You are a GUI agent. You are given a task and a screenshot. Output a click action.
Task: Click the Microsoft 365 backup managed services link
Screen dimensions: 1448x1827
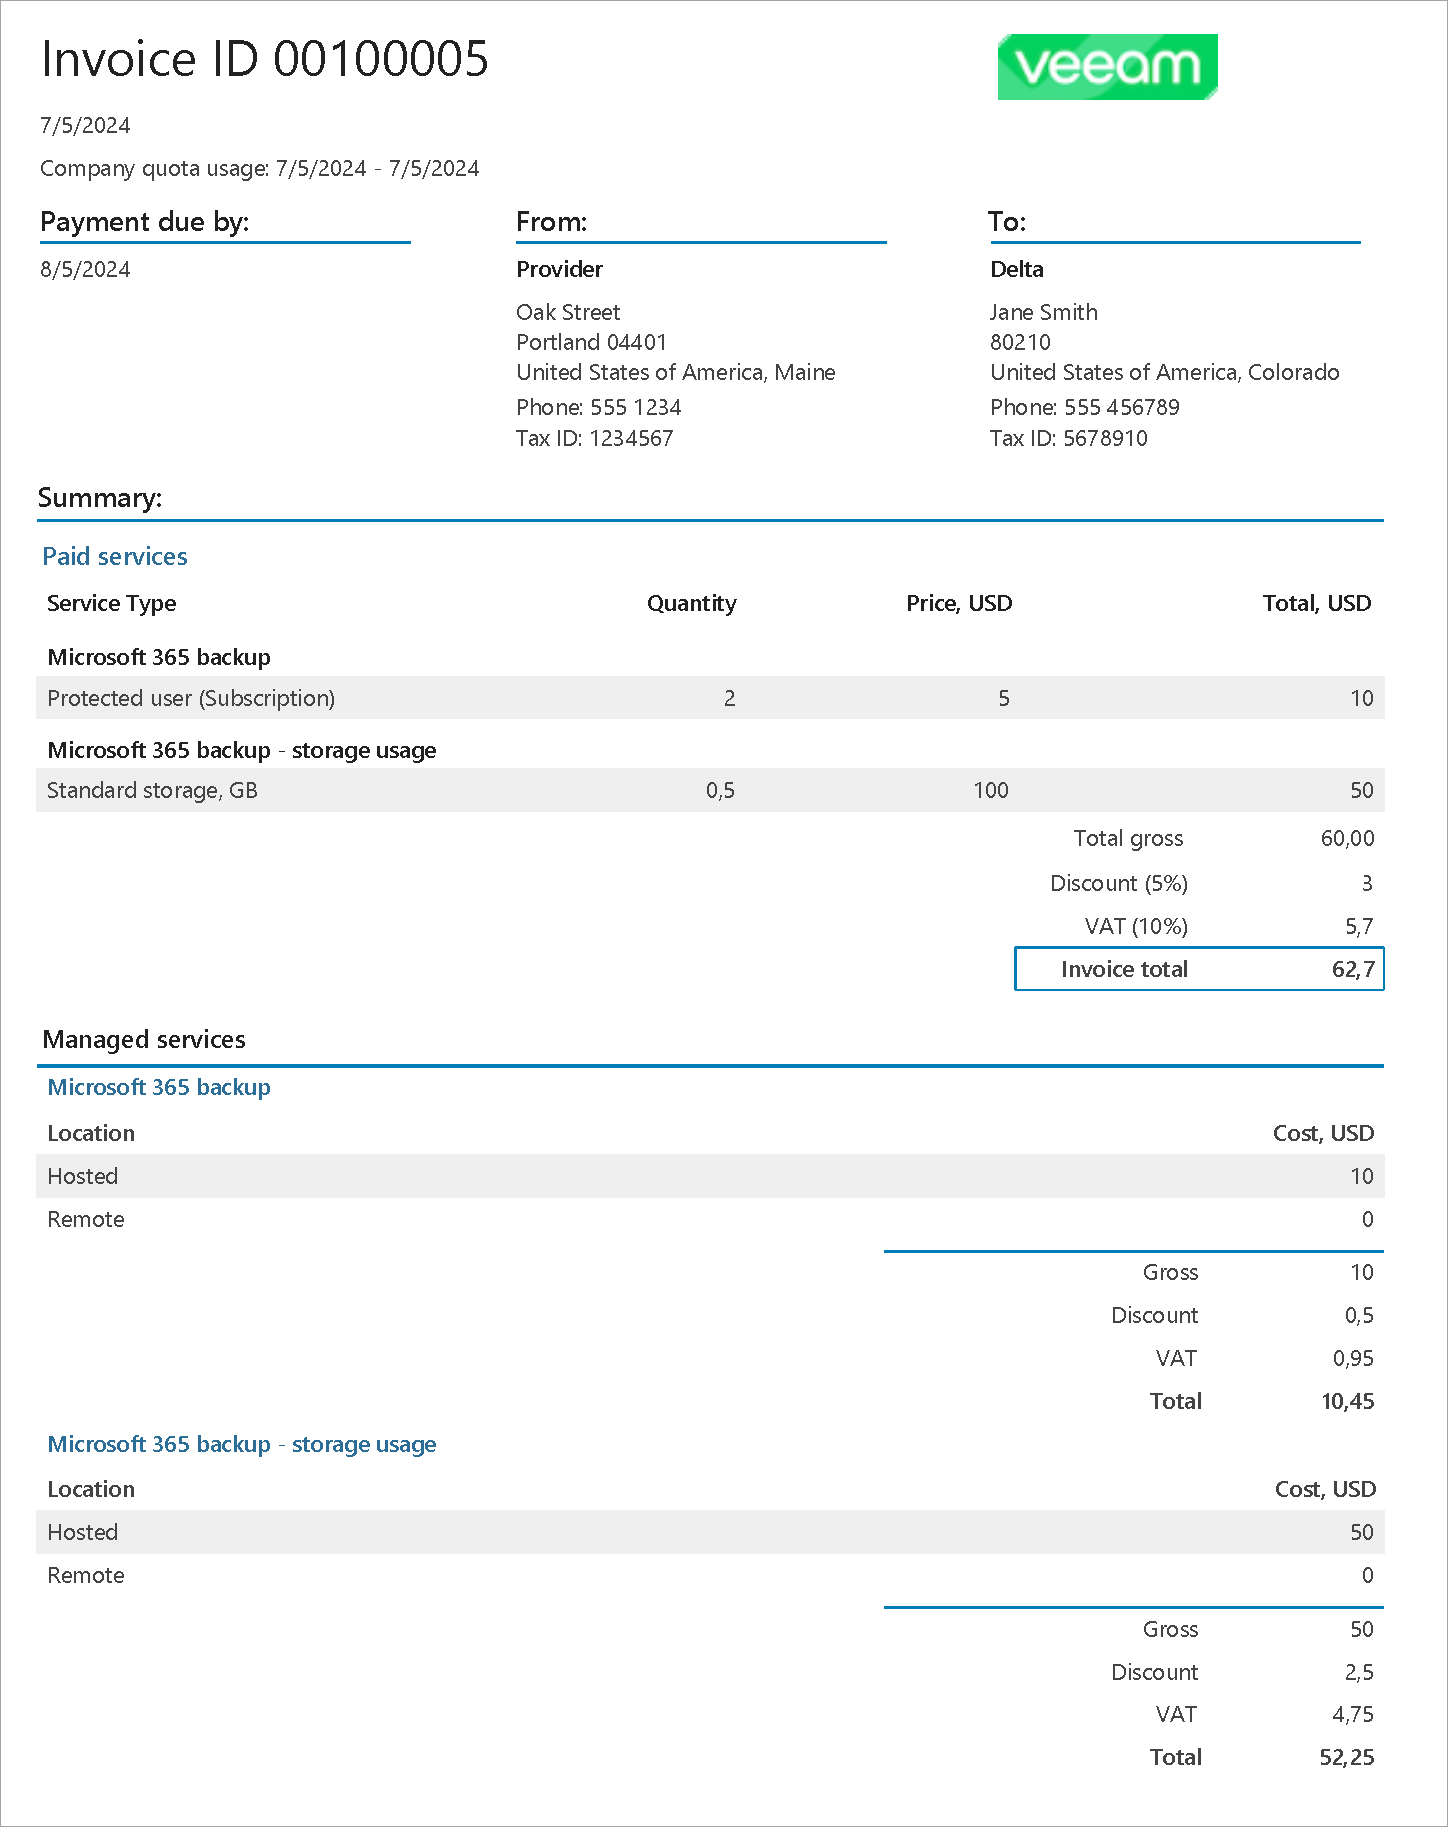[159, 1087]
